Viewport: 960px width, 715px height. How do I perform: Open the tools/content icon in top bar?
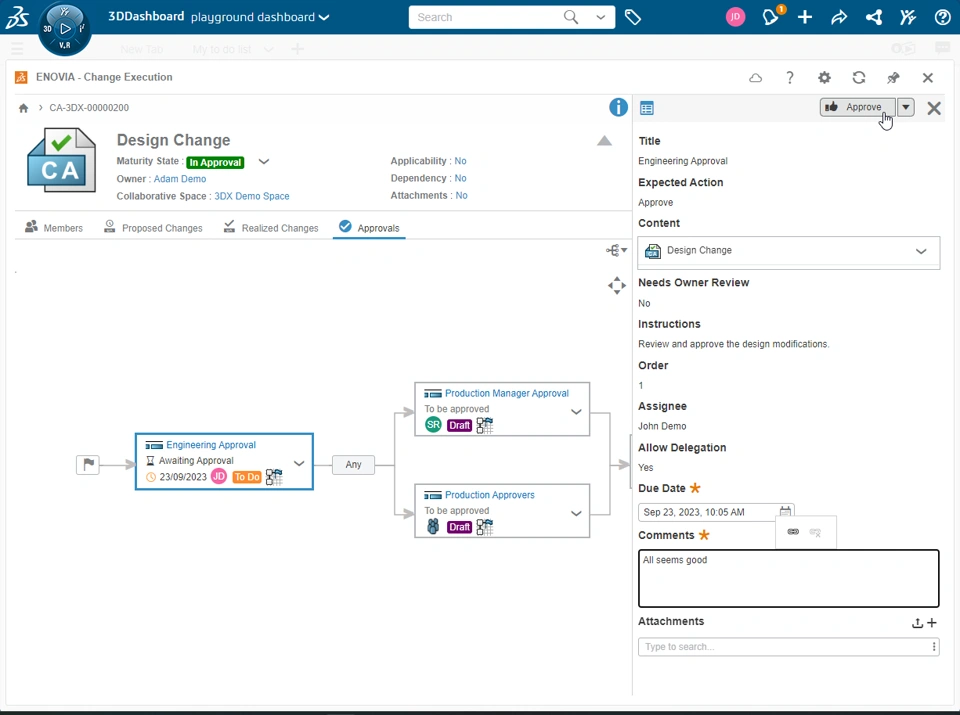(908, 17)
